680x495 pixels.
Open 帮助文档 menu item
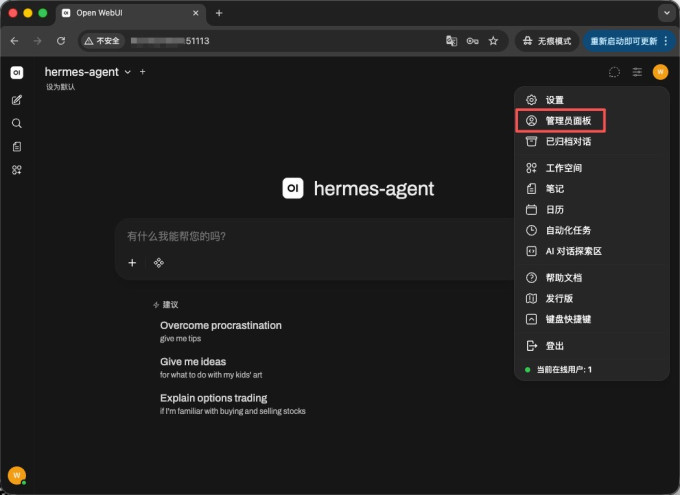(592, 278)
